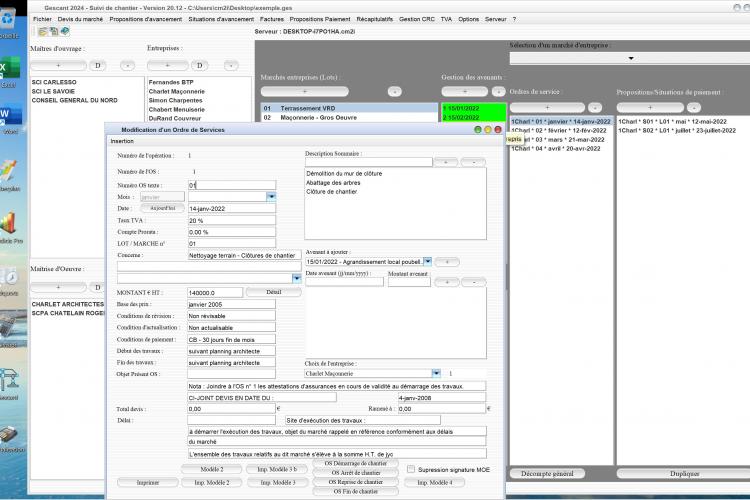Open the Choix de l'entreprise dropdown
Viewport: 750px width, 500px height.
(x=436, y=373)
